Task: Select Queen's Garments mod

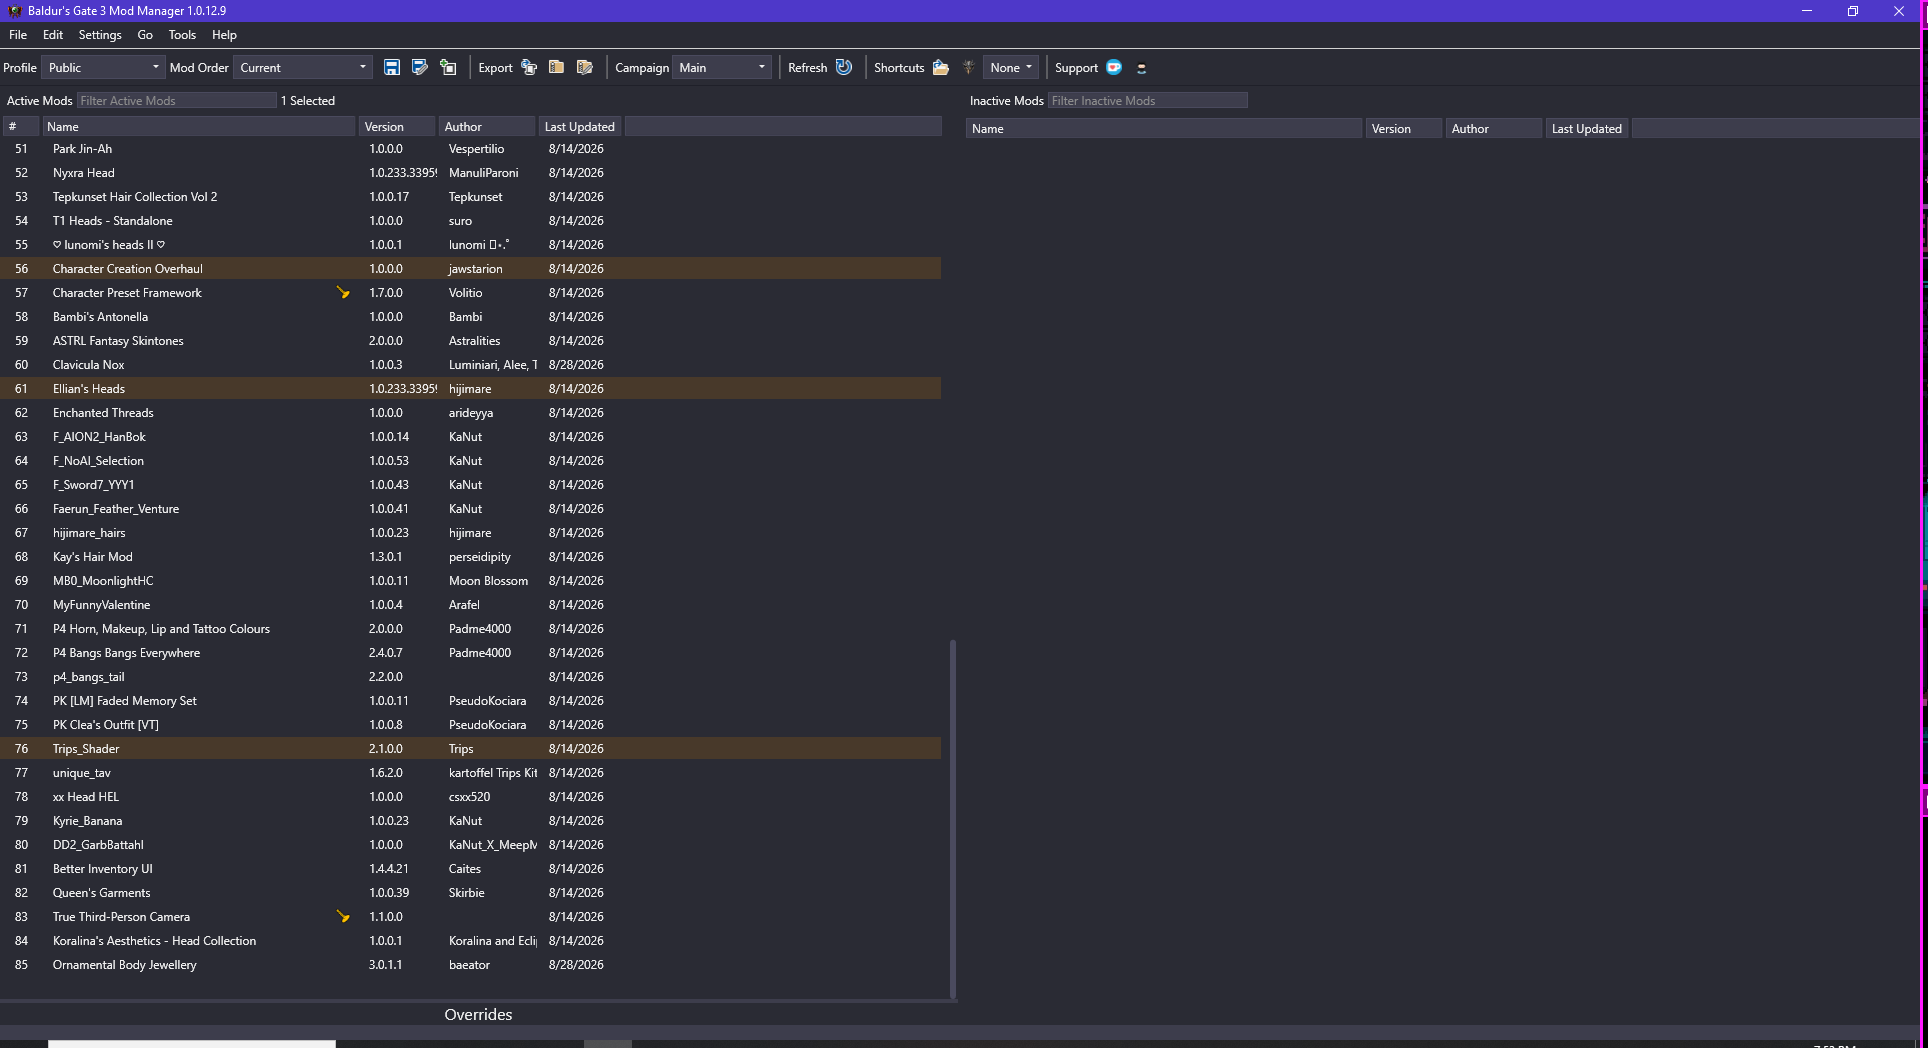Action: point(102,892)
